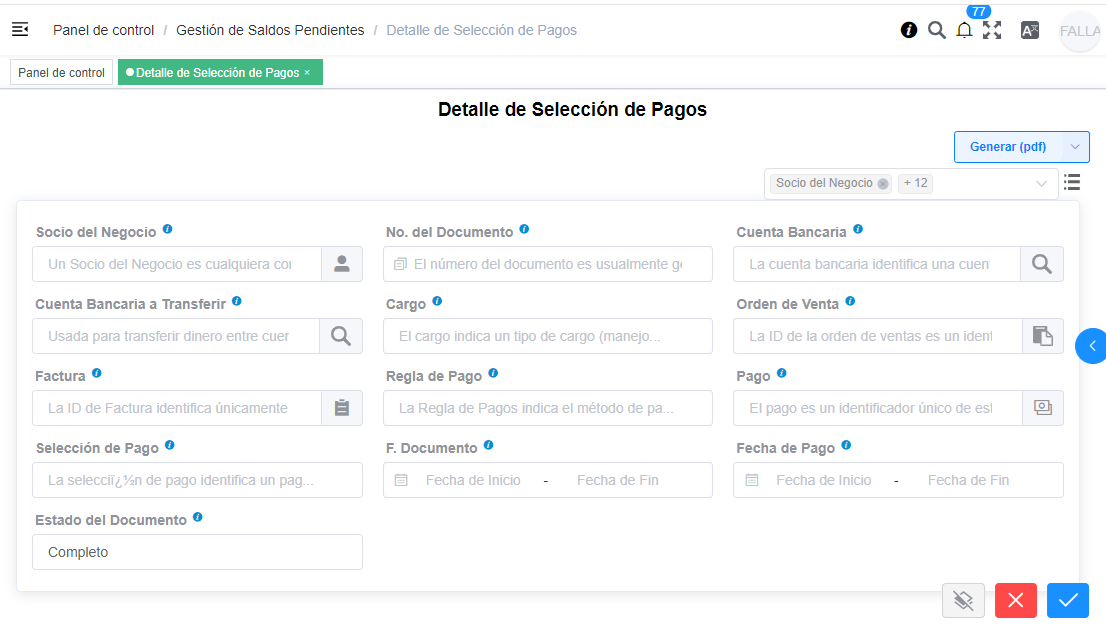Open Gestión de Saldos Pendientes breadcrumb link
This screenshot has height=641, width=1106.
click(269, 30)
